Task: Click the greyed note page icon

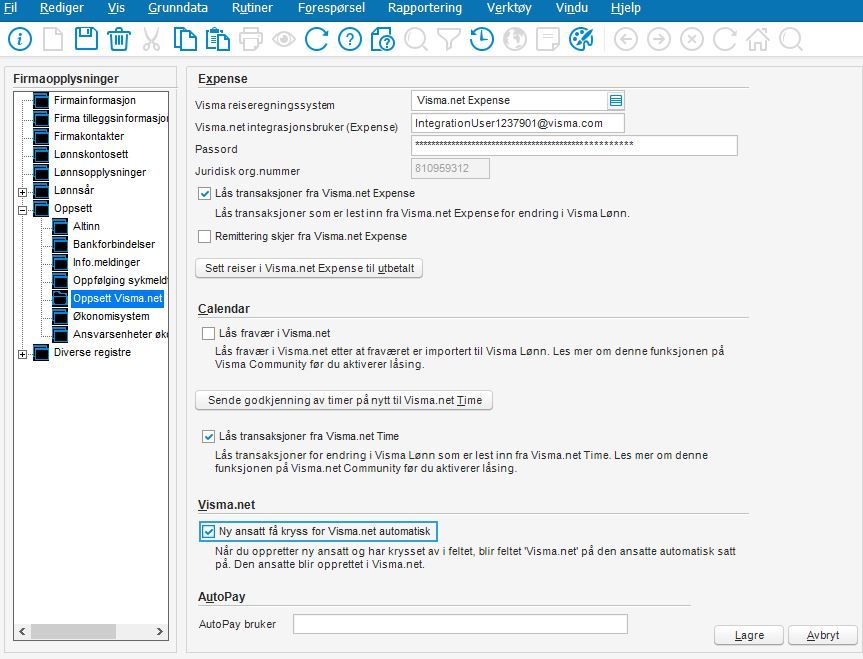Action: (x=548, y=40)
